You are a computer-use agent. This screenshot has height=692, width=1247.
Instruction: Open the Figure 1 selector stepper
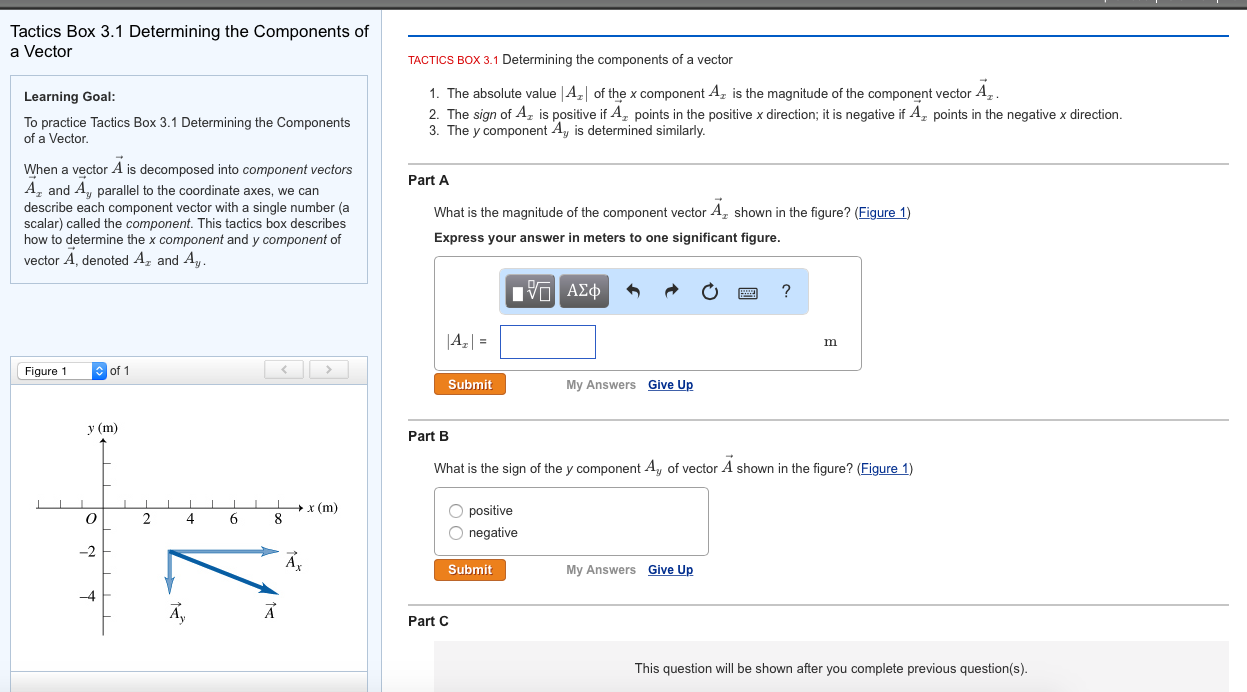tap(98, 369)
